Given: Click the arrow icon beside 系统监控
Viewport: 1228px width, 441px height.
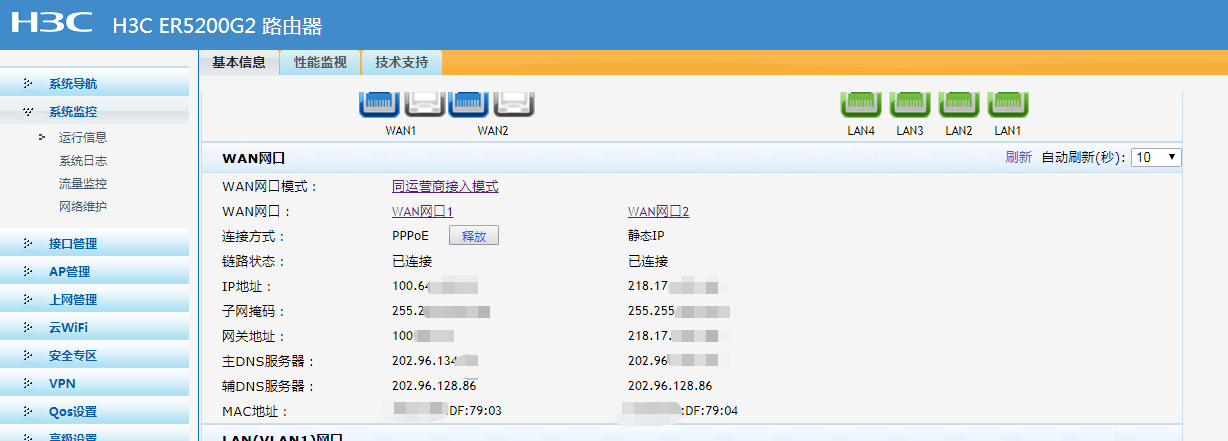Looking at the screenshot, I should click(28, 112).
